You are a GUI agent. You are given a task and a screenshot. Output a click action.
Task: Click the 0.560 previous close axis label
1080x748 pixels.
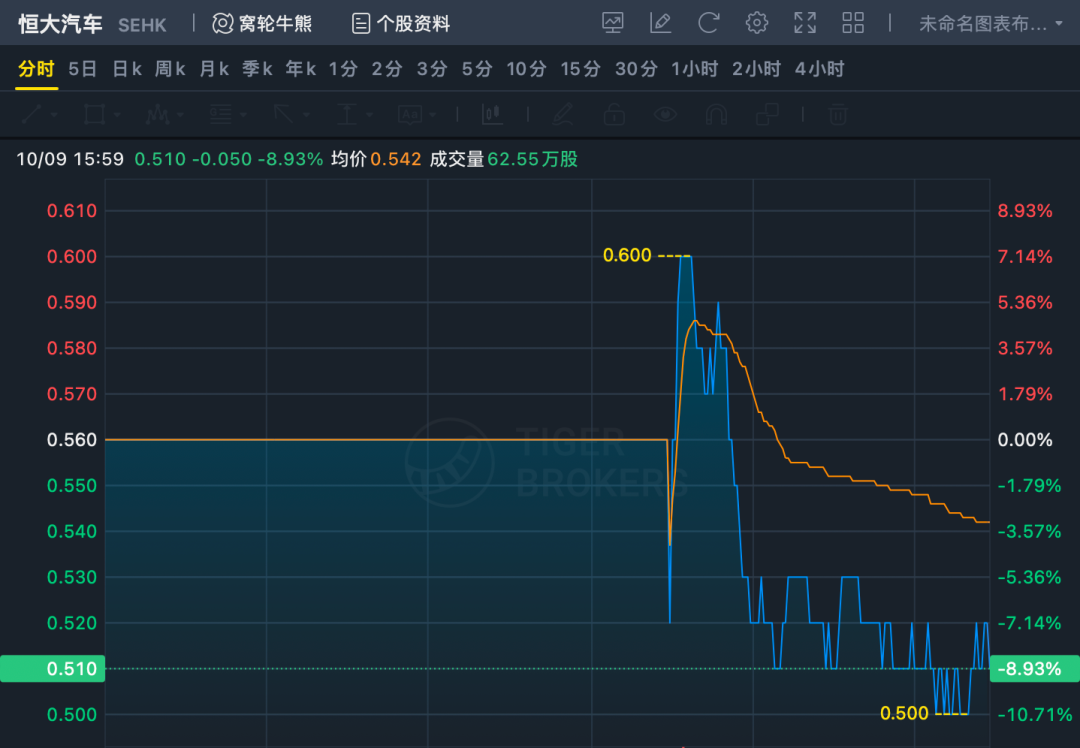pos(72,439)
